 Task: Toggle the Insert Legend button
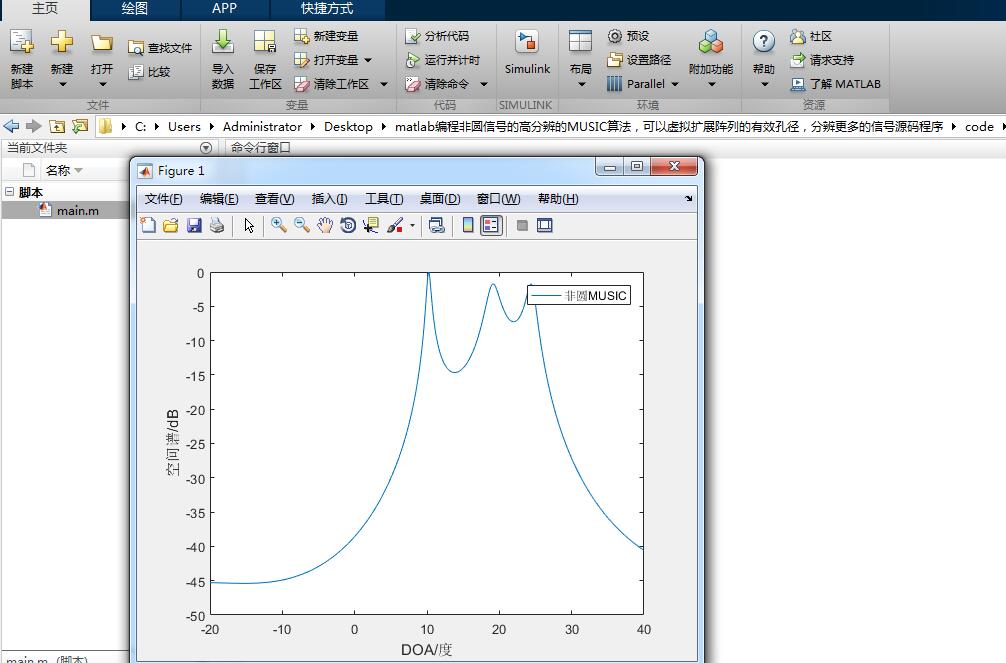coord(491,225)
